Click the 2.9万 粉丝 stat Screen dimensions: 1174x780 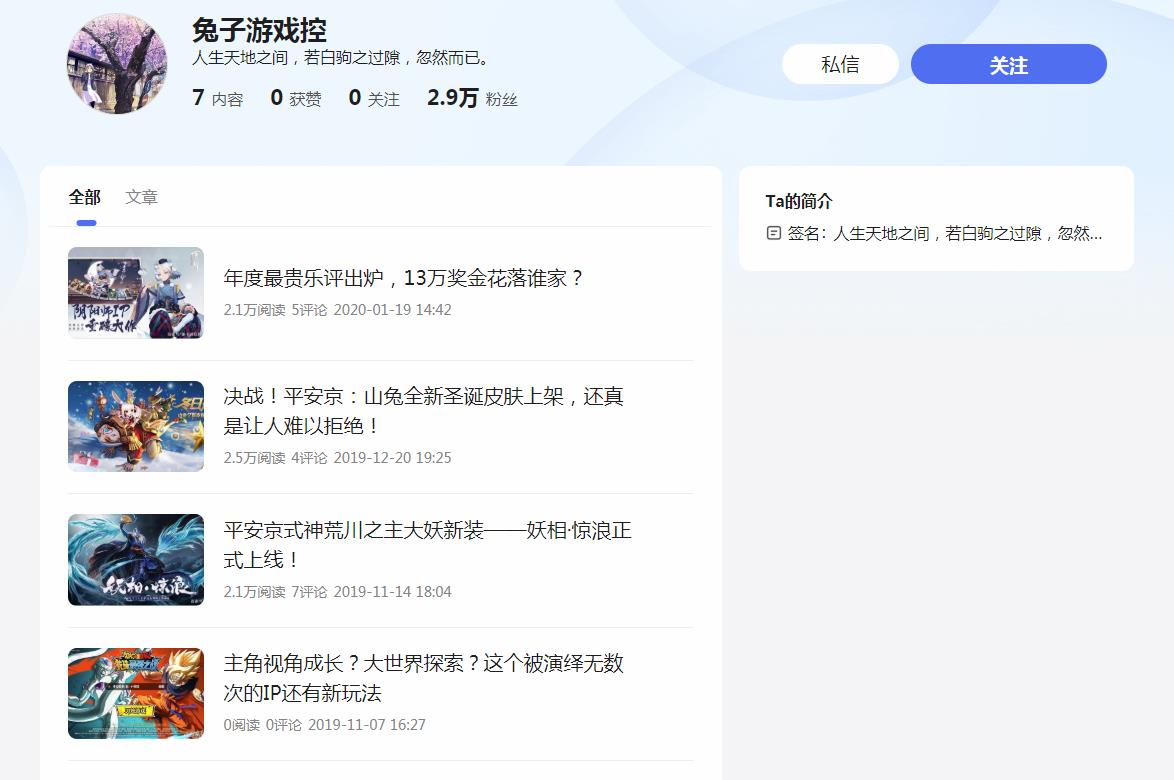(472, 98)
